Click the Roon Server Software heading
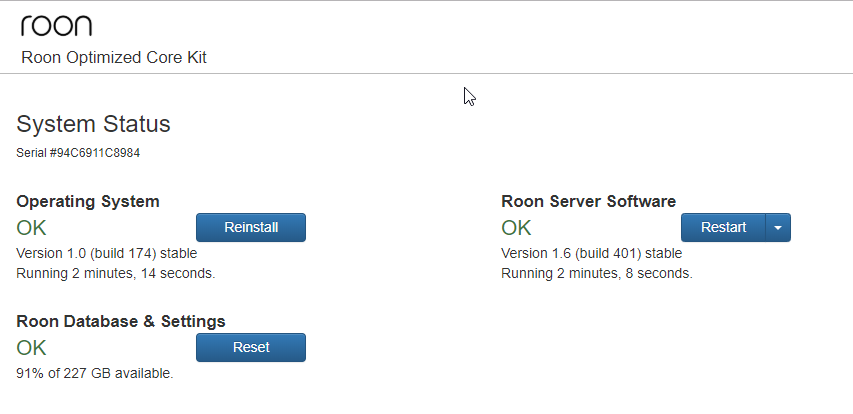The image size is (853, 414). tap(589, 201)
